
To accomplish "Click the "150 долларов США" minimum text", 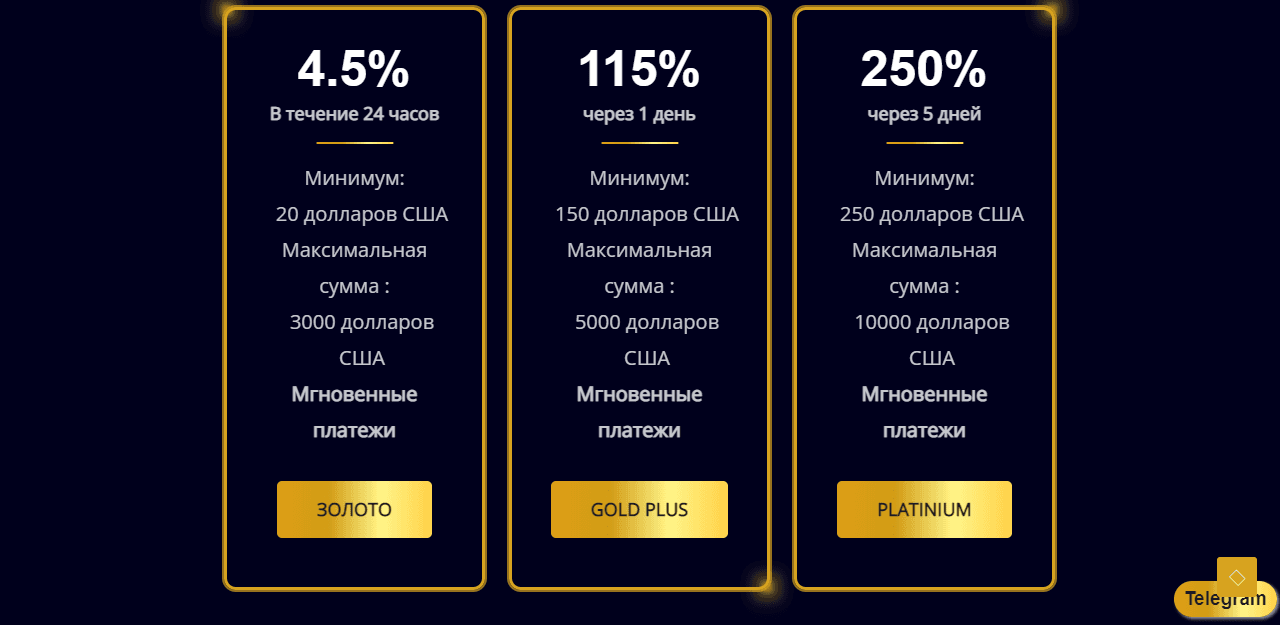I will (646, 215).
